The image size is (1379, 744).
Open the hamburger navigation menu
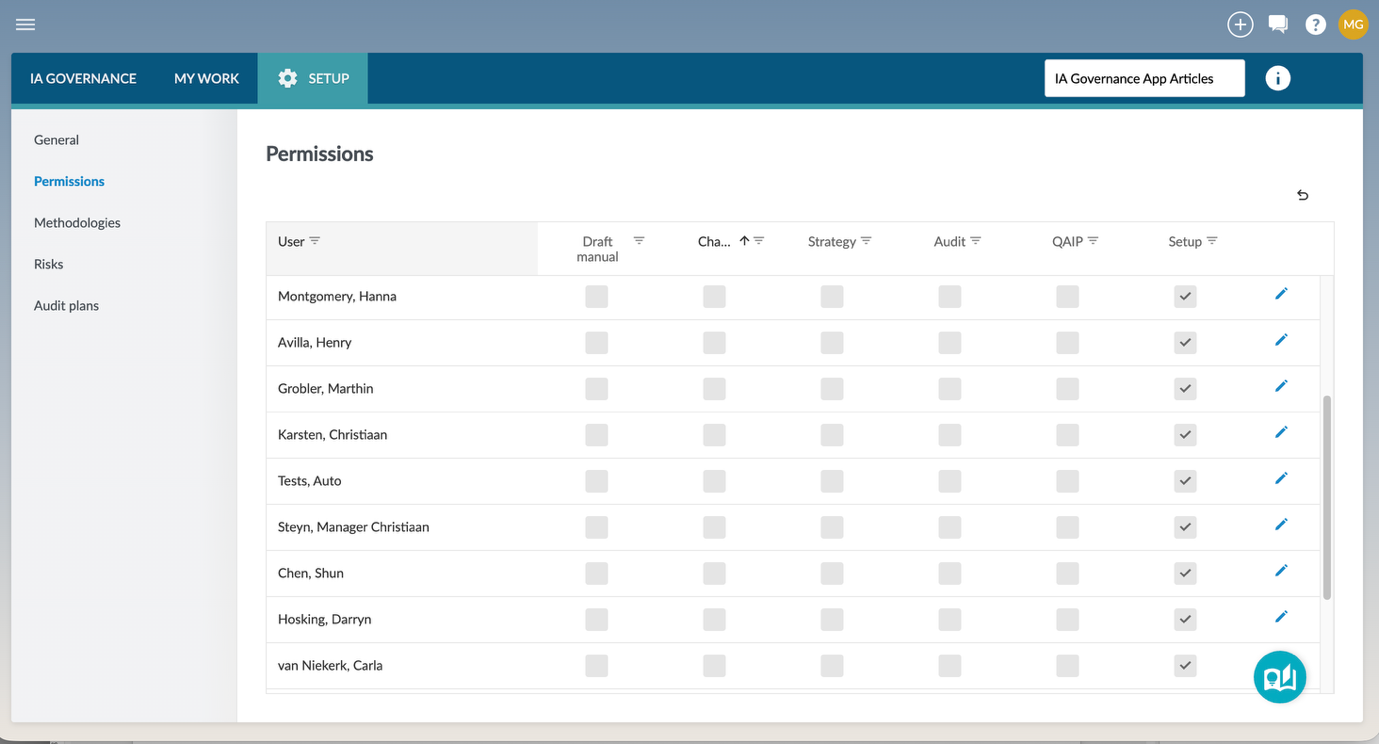(x=26, y=24)
